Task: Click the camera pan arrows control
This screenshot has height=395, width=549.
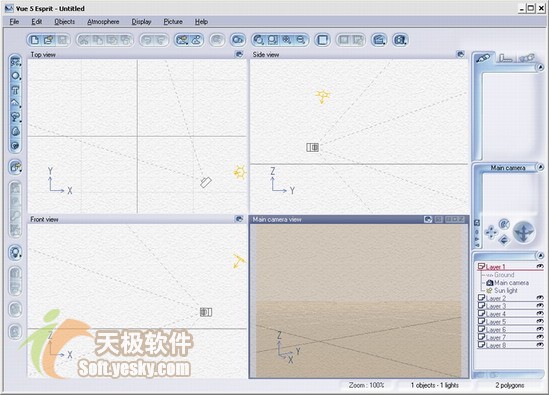Action: [491, 232]
